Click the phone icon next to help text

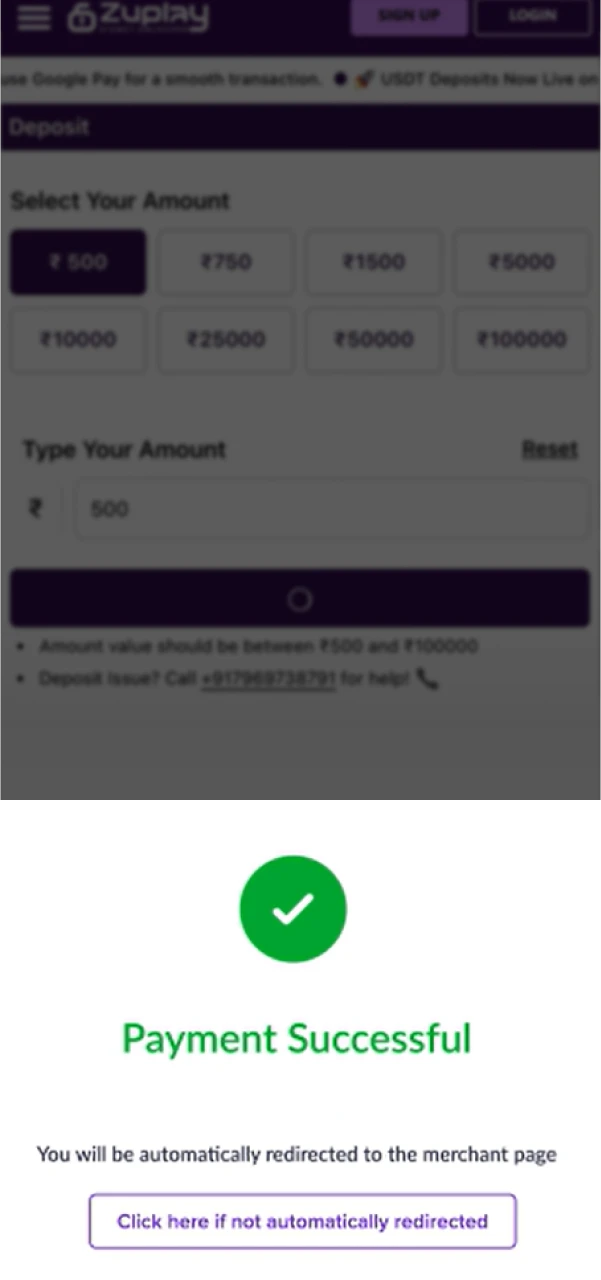(427, 679)
